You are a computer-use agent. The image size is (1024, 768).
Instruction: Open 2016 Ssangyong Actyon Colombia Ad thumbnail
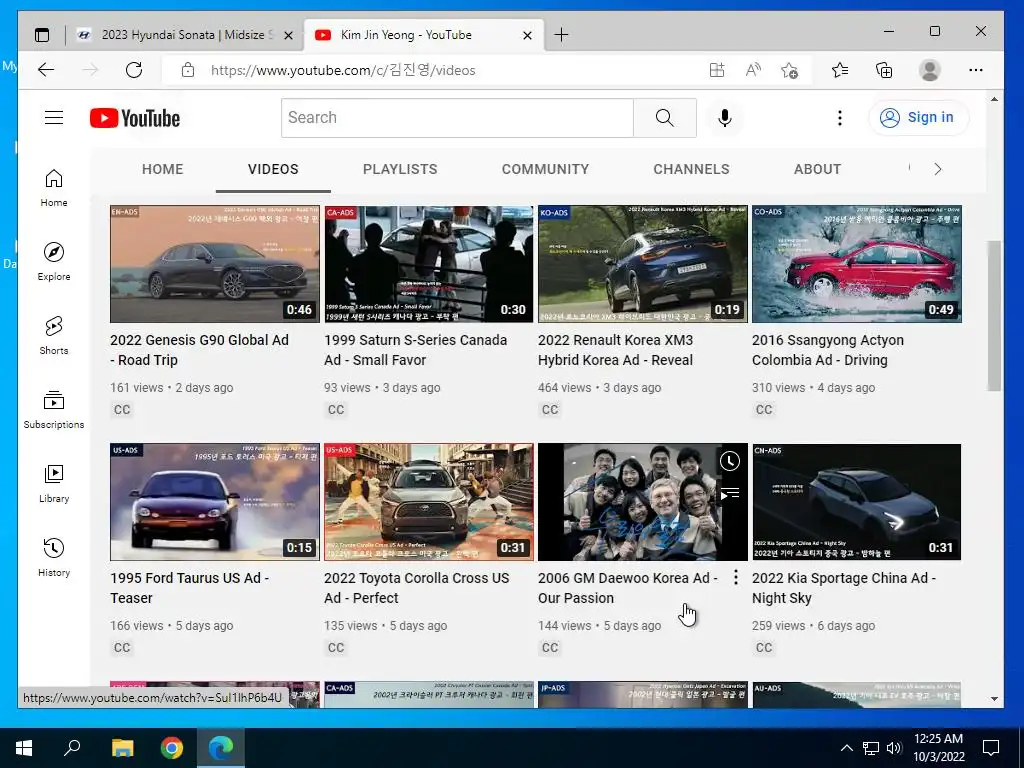(857, 264)
